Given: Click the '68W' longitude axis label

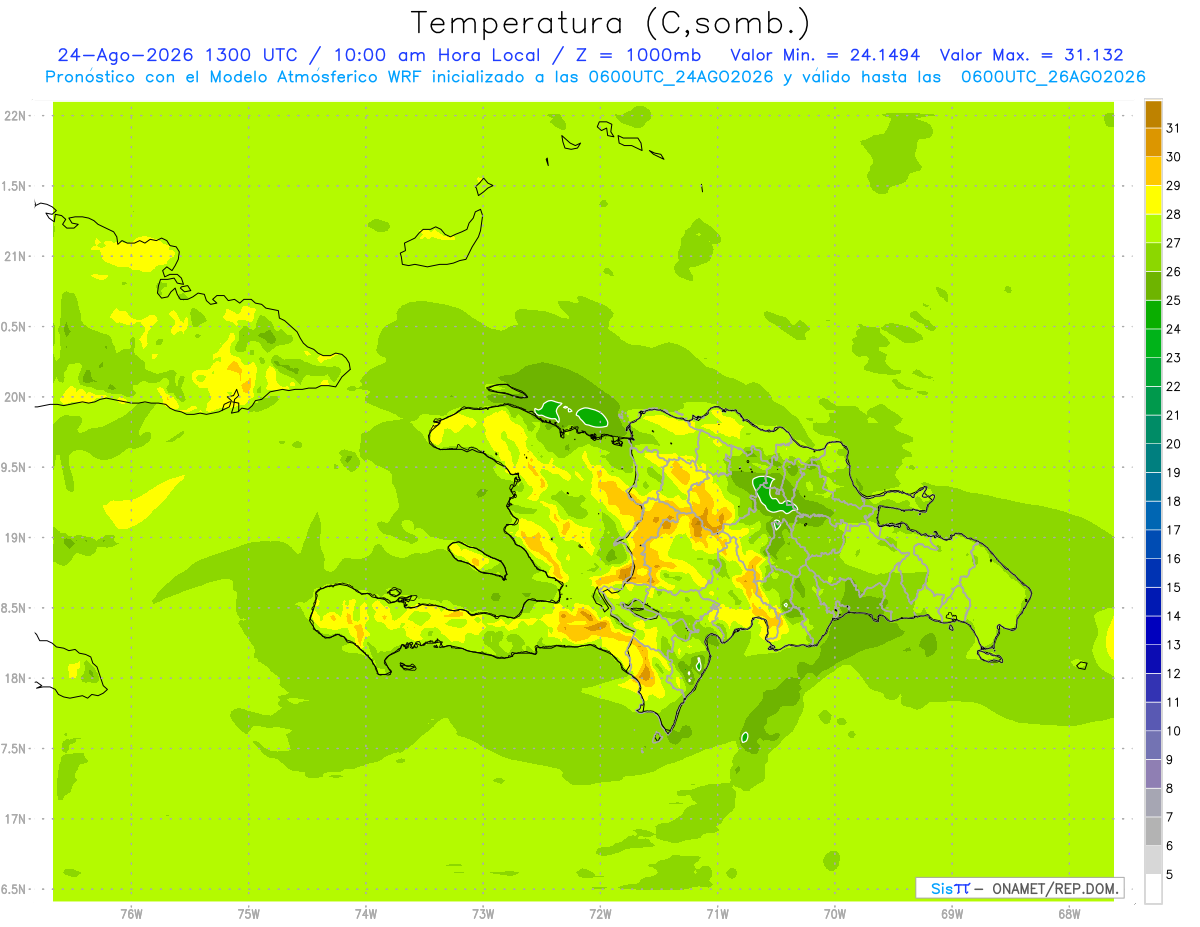Looking at the screenshot, I should (1069, 914).
